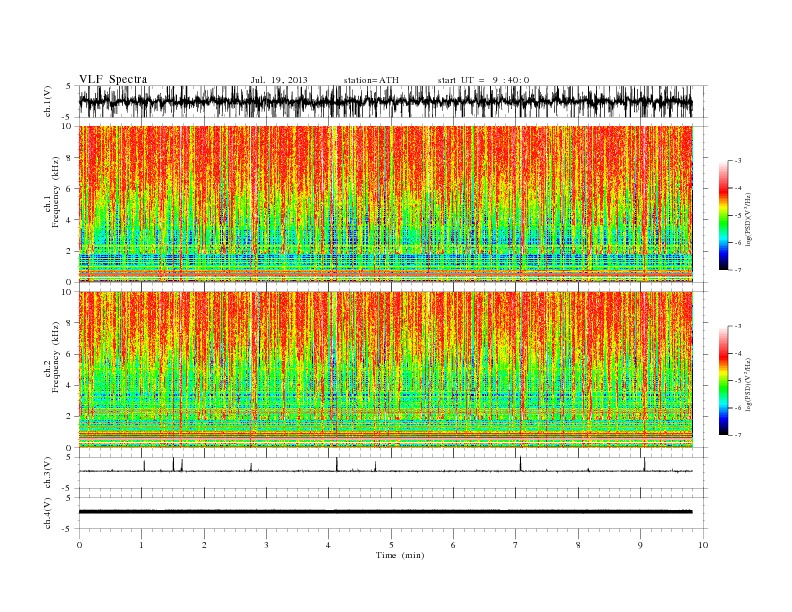Click the ch.4 flat voltage trace
This screenshot has width=792, height=612.
[385, 512]
